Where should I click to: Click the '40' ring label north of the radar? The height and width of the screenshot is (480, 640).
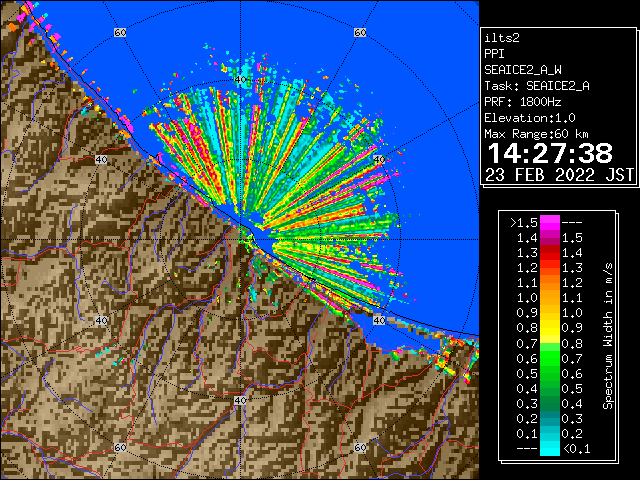point(240,79)
